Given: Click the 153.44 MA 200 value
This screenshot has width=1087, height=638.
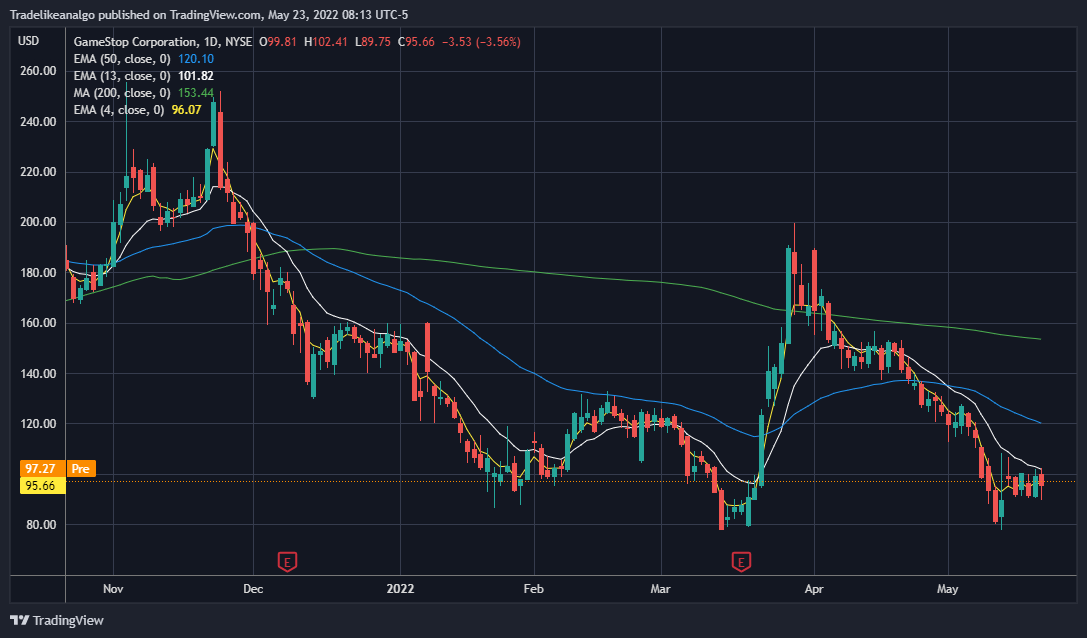Looking at the screenshot, I should pyautogui.click(x=196, y=93).
